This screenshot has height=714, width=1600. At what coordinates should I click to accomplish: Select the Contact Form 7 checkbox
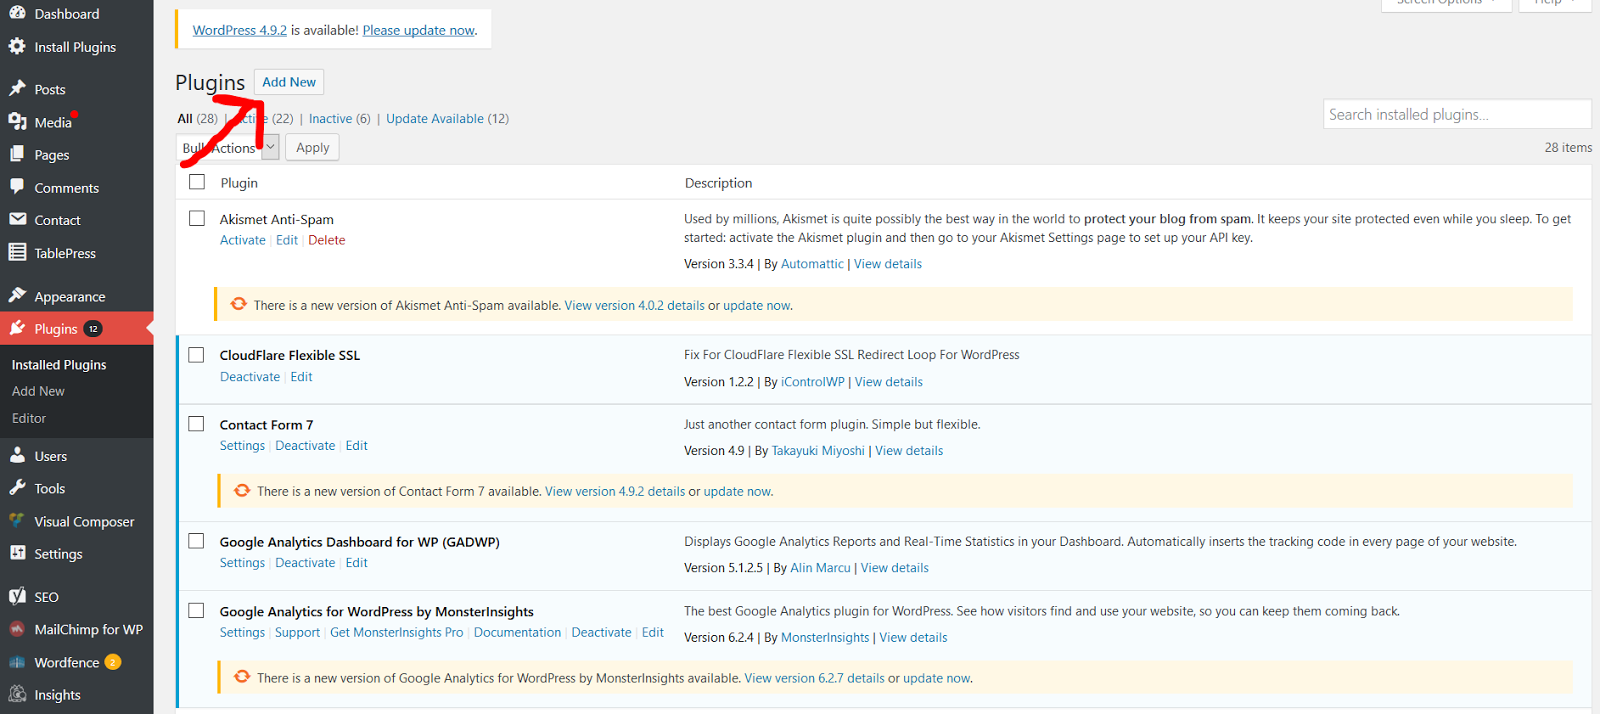[197, 424]
